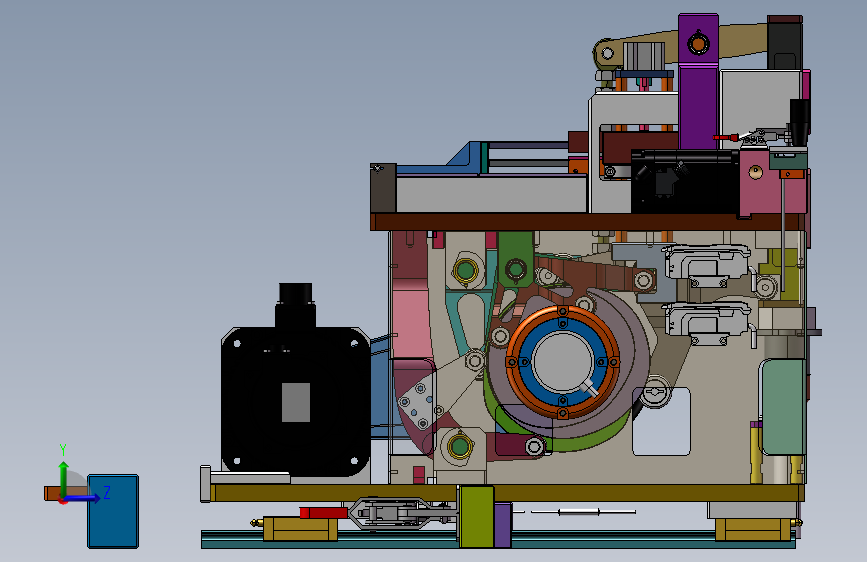
Task: Select the mustard-colored base plate
Action: click(506, 493)
